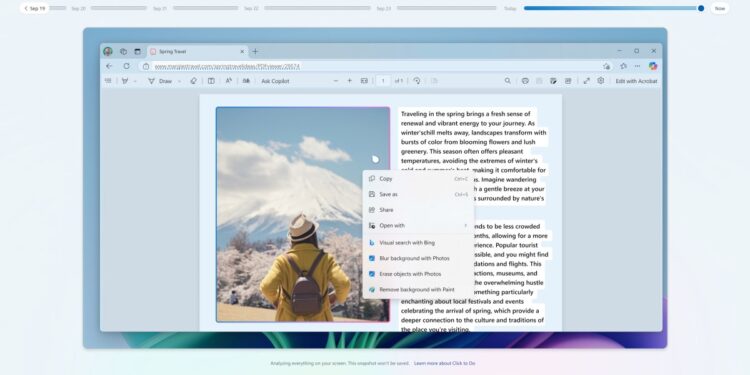Fit the PDF to page width
Image resolution: width=750 pixels, height=375 pixels.
pyautogui.click(x=364, y=81)
